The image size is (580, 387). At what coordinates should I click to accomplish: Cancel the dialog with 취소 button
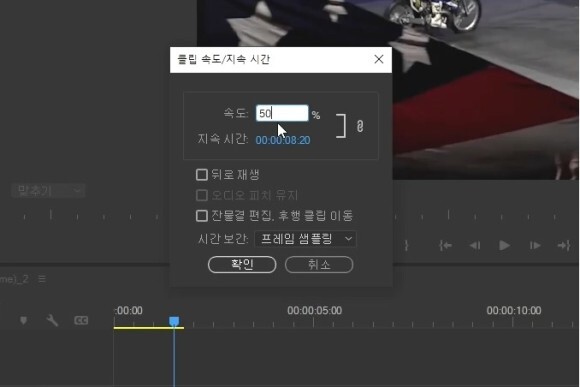319,265
